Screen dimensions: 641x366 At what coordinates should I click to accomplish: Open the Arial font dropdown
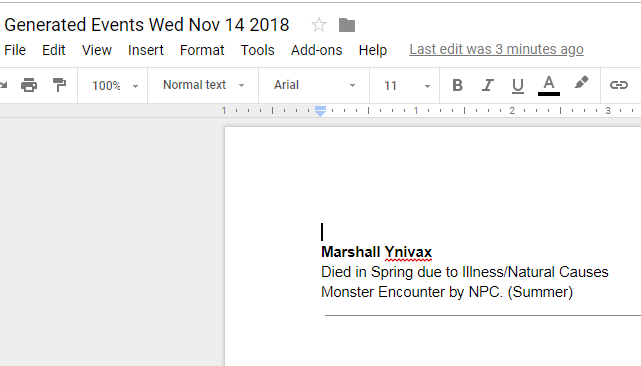click(314, 85)
